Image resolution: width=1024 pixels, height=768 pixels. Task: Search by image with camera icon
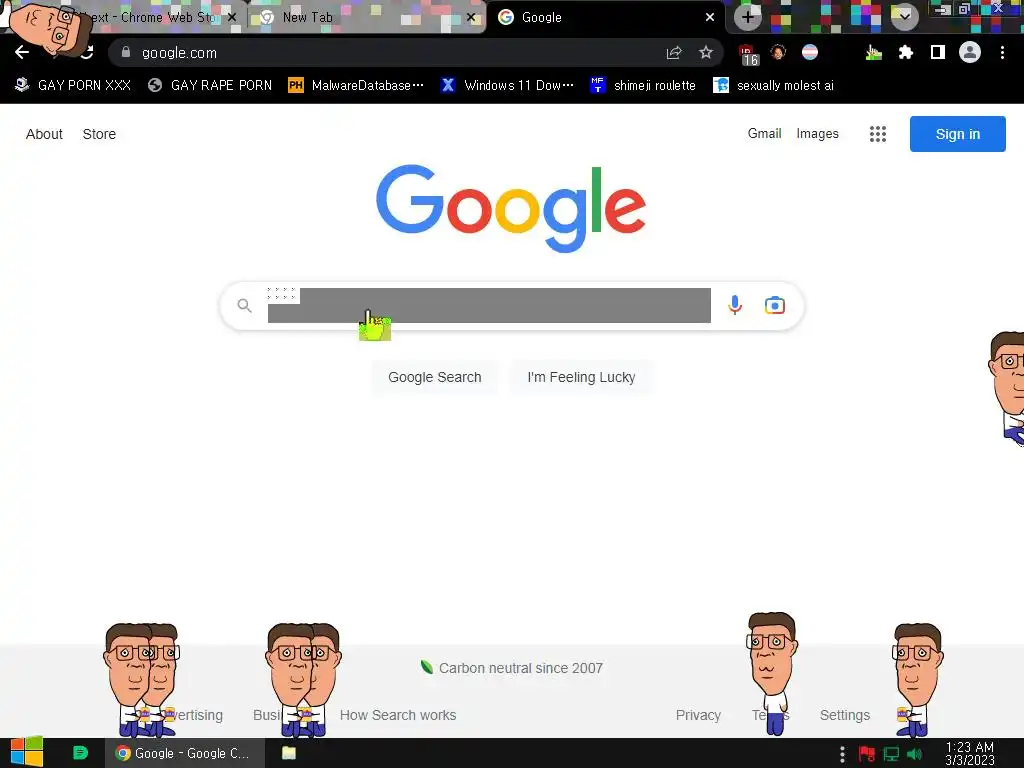click(x=775, y=305)
